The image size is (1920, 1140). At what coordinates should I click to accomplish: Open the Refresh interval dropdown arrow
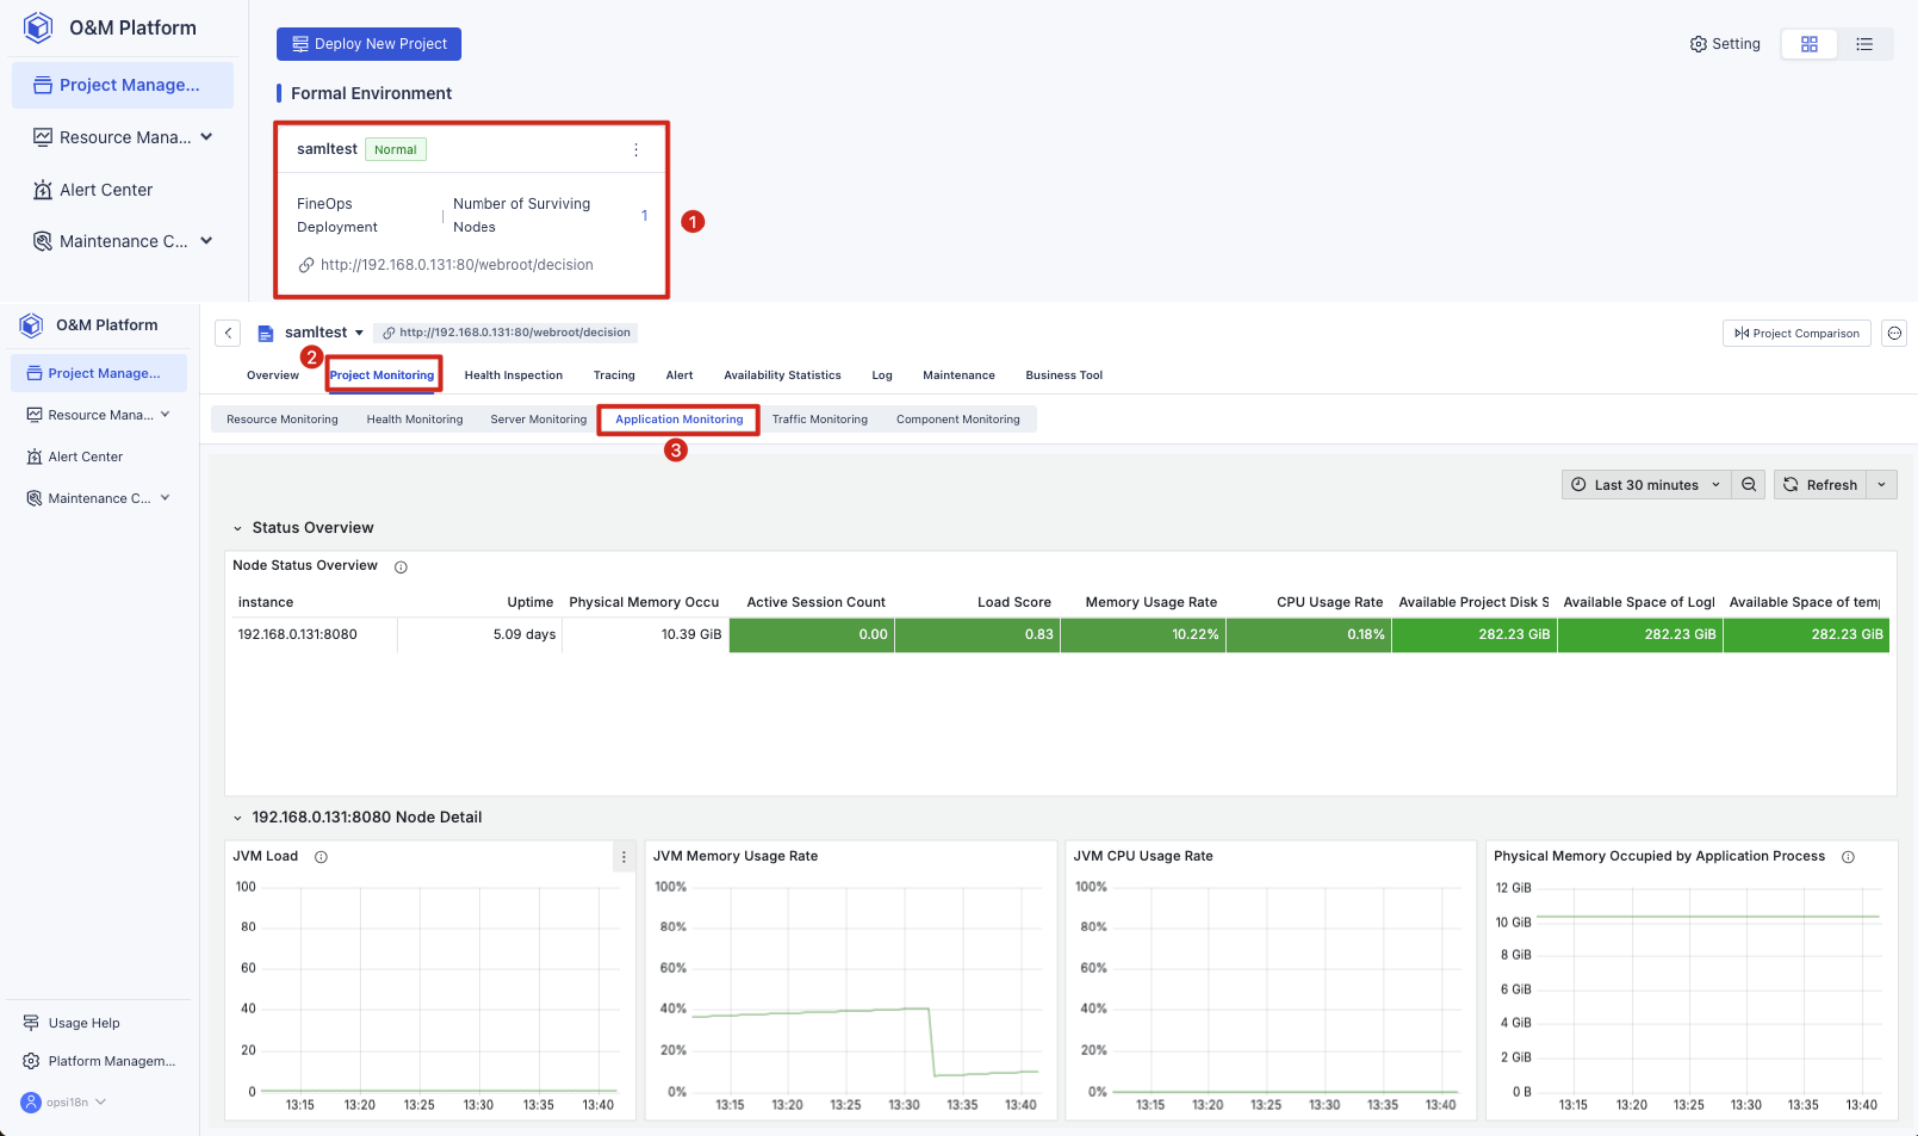[x=1882, y=484]
